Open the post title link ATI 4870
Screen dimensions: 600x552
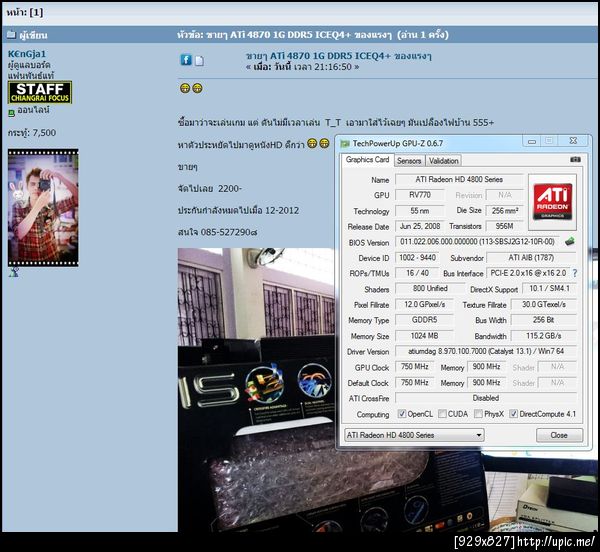coord(339,56)
